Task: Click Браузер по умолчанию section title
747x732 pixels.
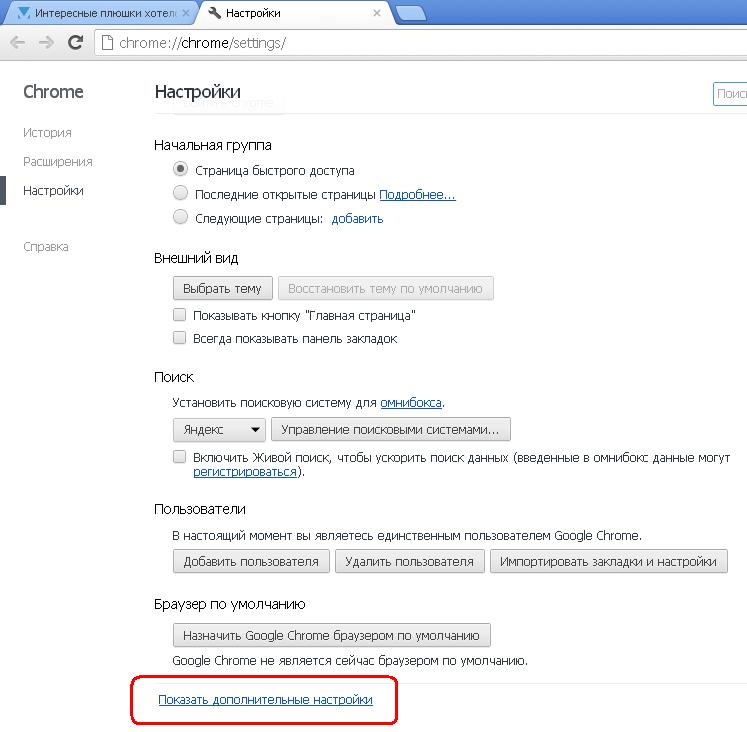Action: click(x=230, y=604)
